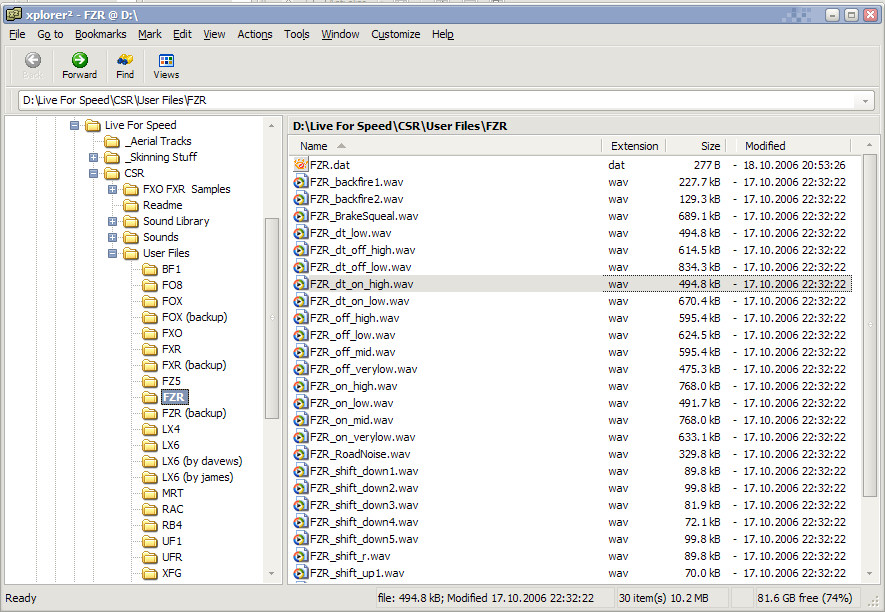Image resolution: width=885 pixels, height=612 pixels.
Task: Click the file list vertical scrollbar thumb
Action: click(x=870, y=325)
